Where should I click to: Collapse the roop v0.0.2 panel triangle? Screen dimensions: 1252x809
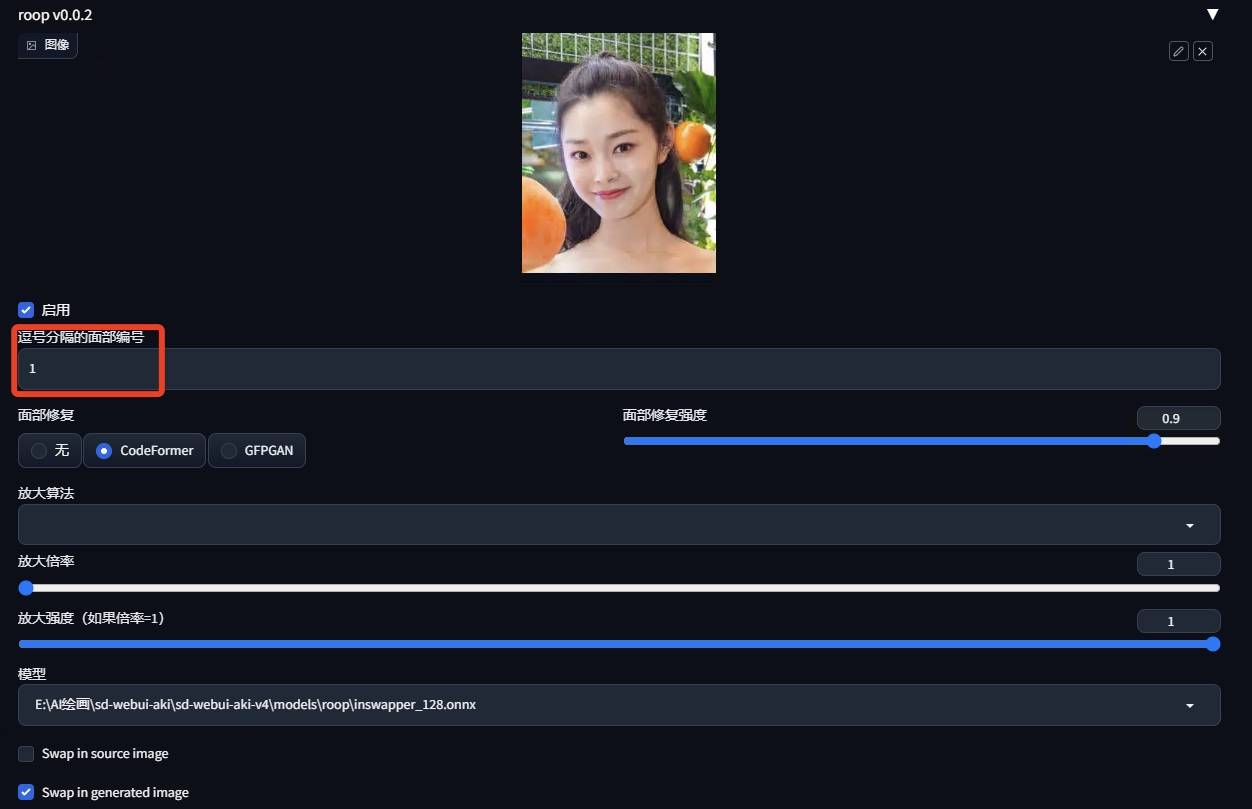point(1212,14)
